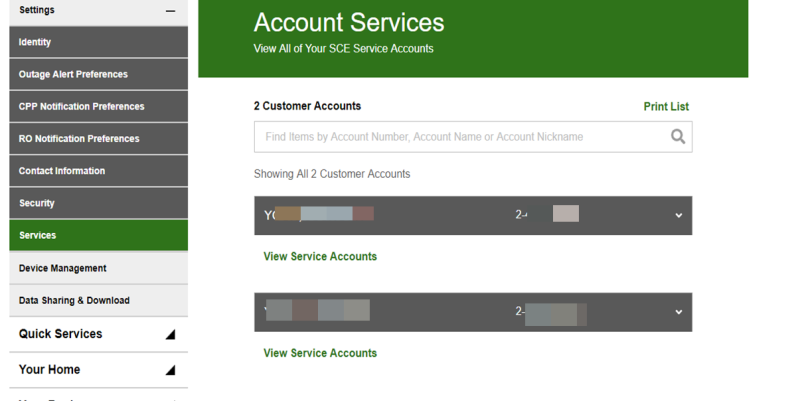Screen dimensions: 800x401
Task: Collapse the Settings section minus icon
Action: pos(169,10)
